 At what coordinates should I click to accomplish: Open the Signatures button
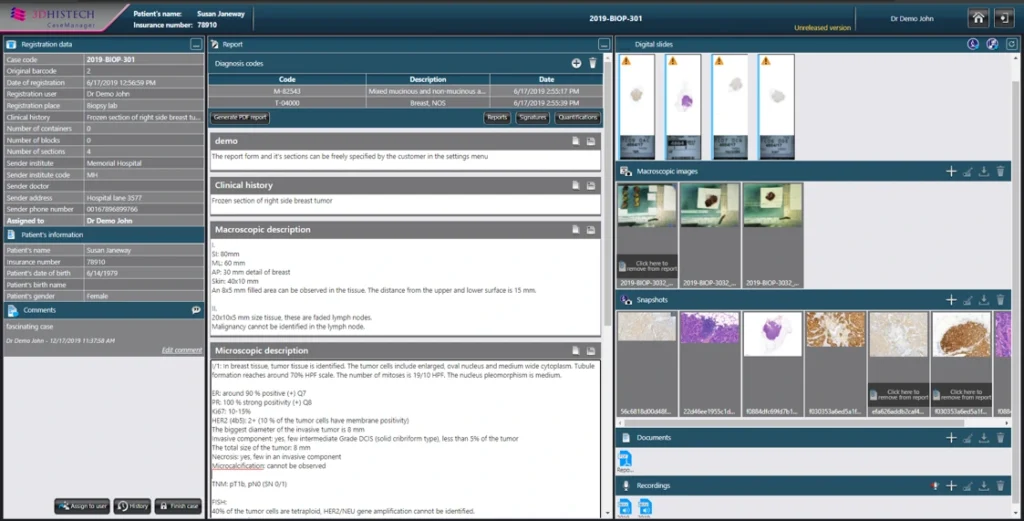532,118
